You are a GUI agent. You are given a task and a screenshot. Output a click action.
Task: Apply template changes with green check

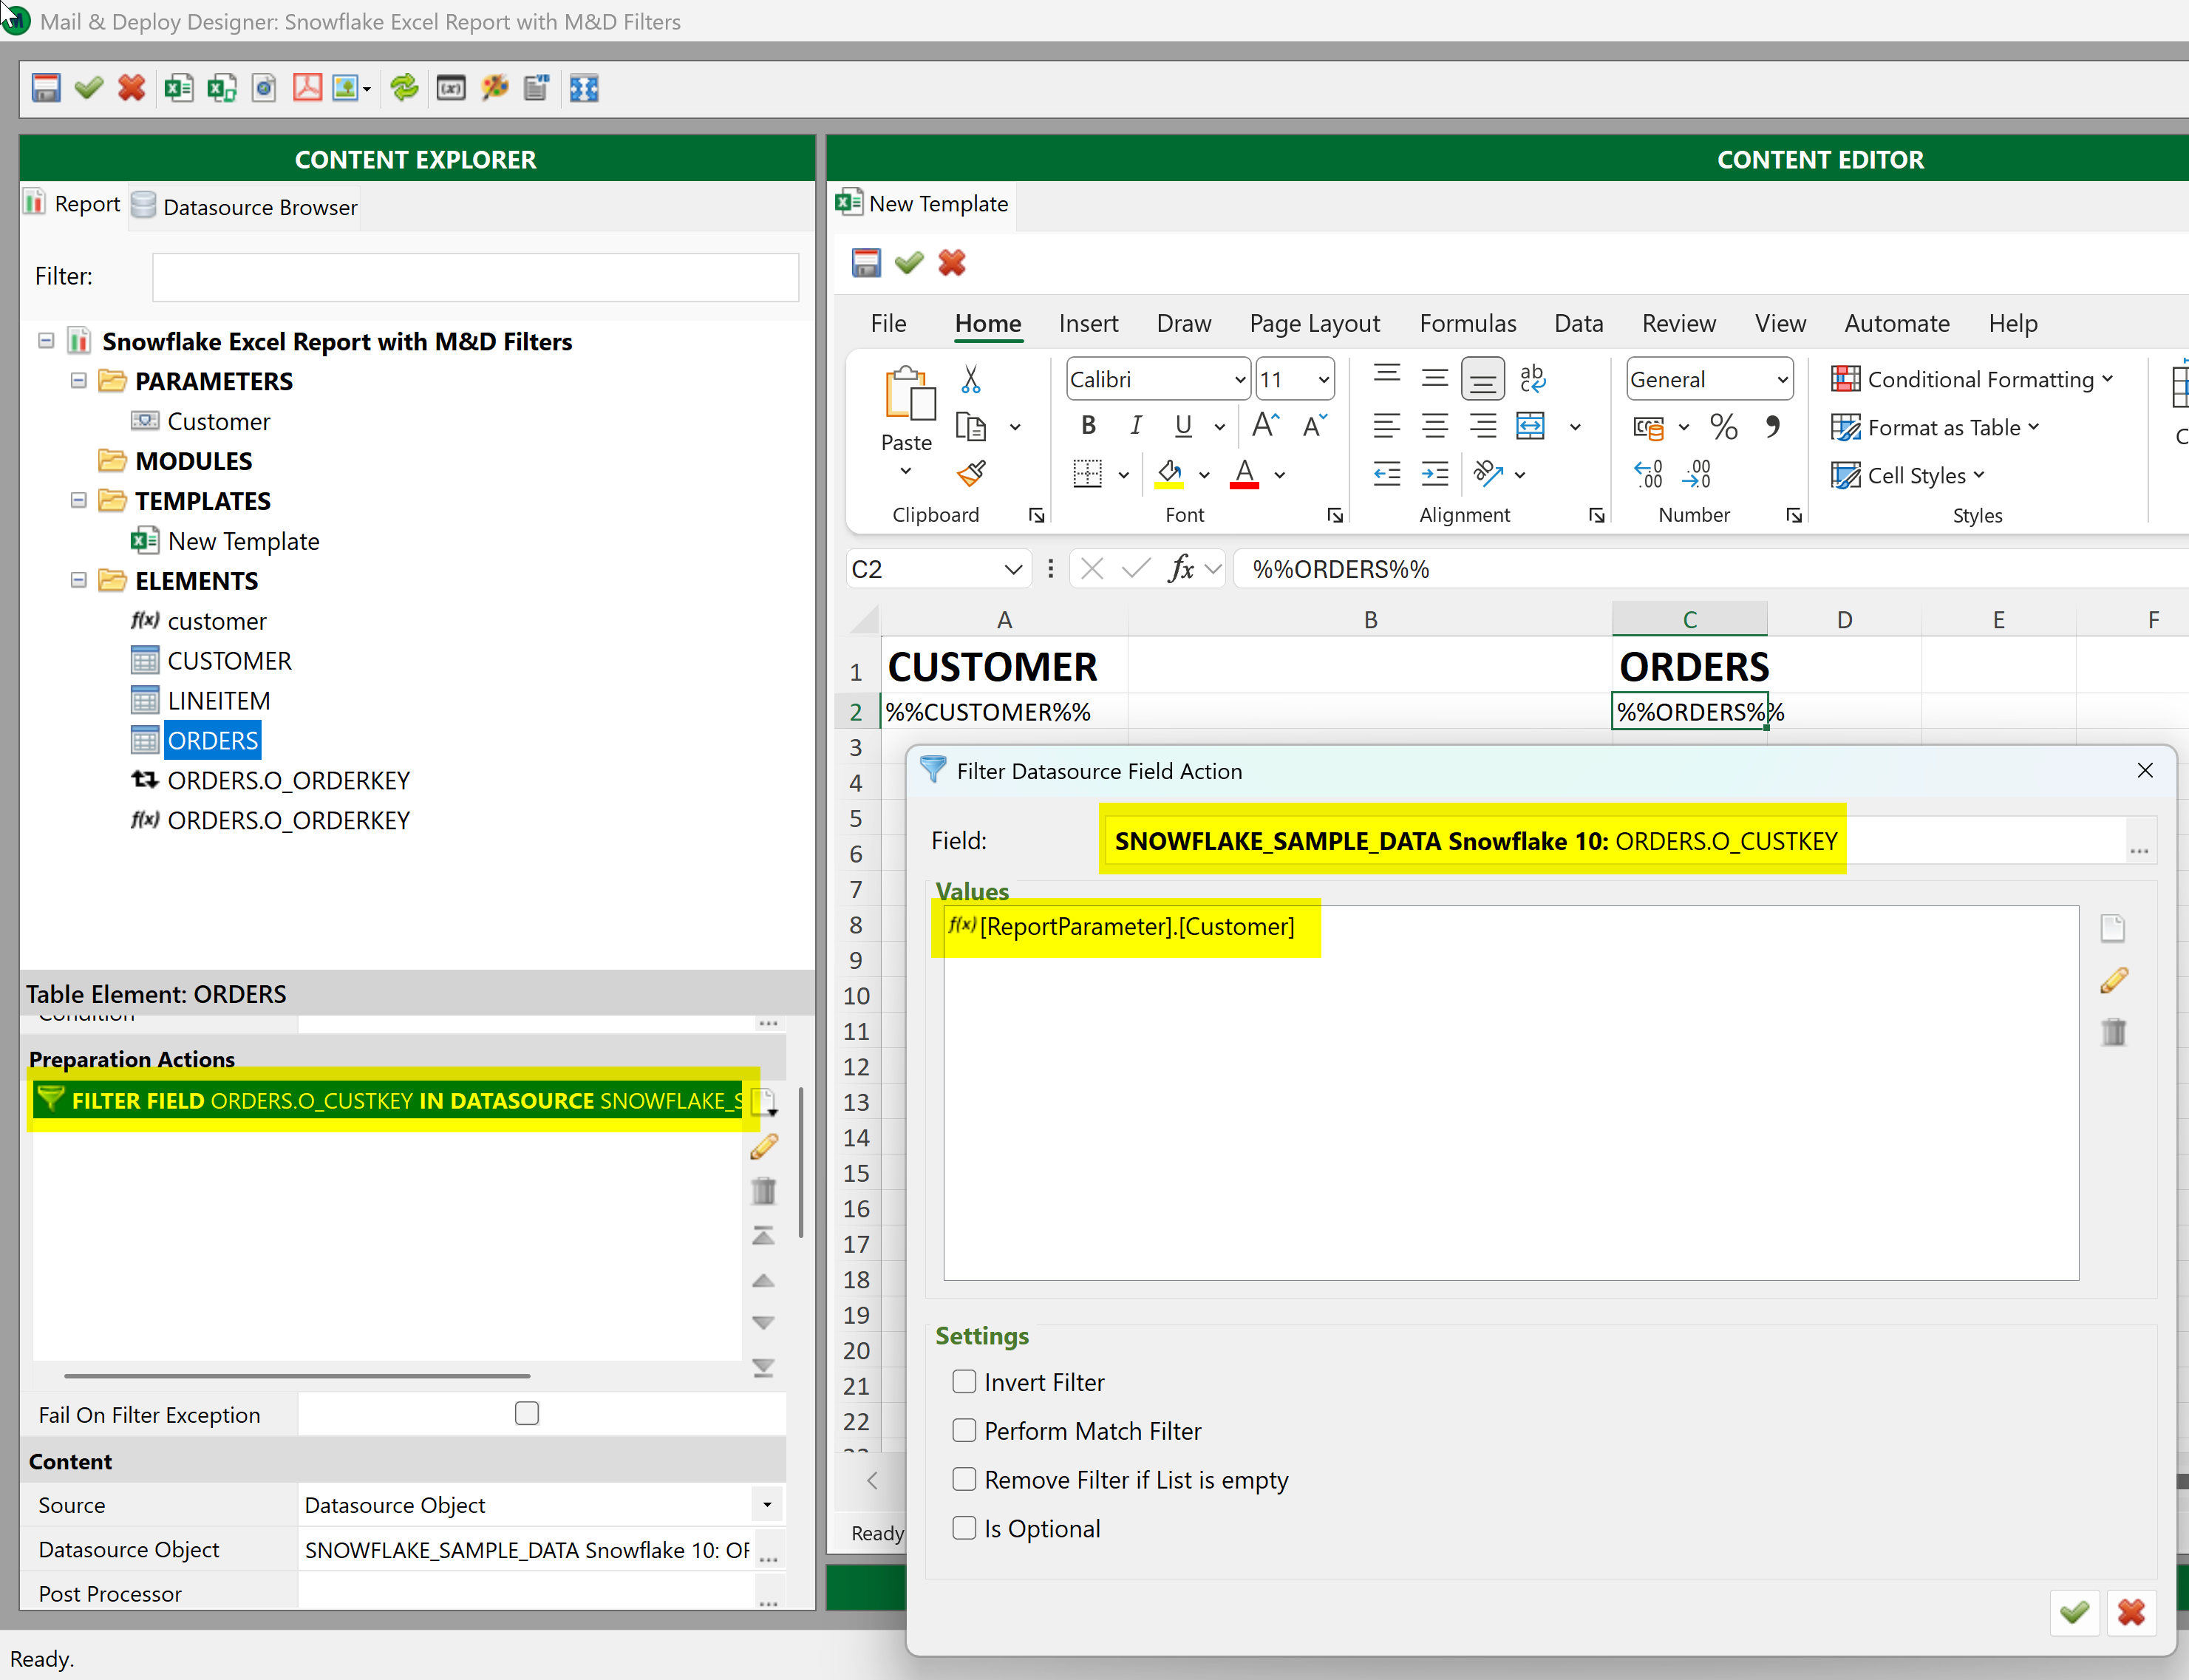coord(909,263)
